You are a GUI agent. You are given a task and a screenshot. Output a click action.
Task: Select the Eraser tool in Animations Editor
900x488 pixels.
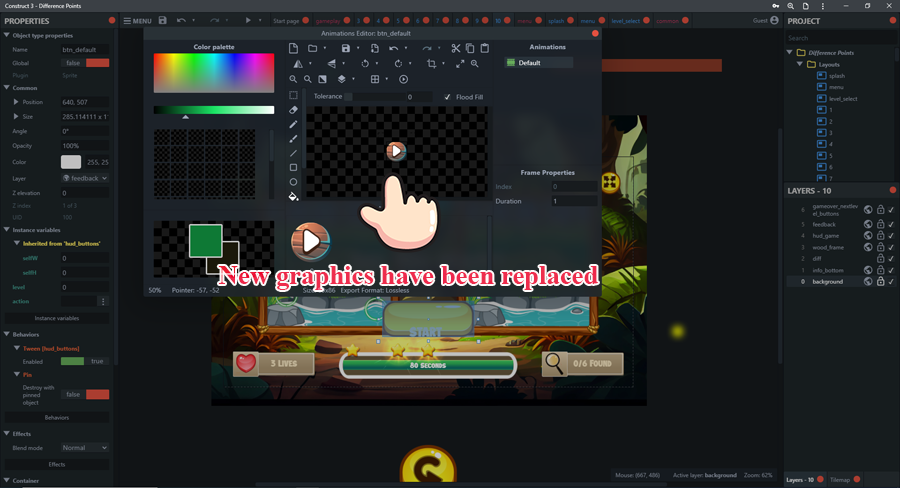pyautogui.click(x=293, y=110)
